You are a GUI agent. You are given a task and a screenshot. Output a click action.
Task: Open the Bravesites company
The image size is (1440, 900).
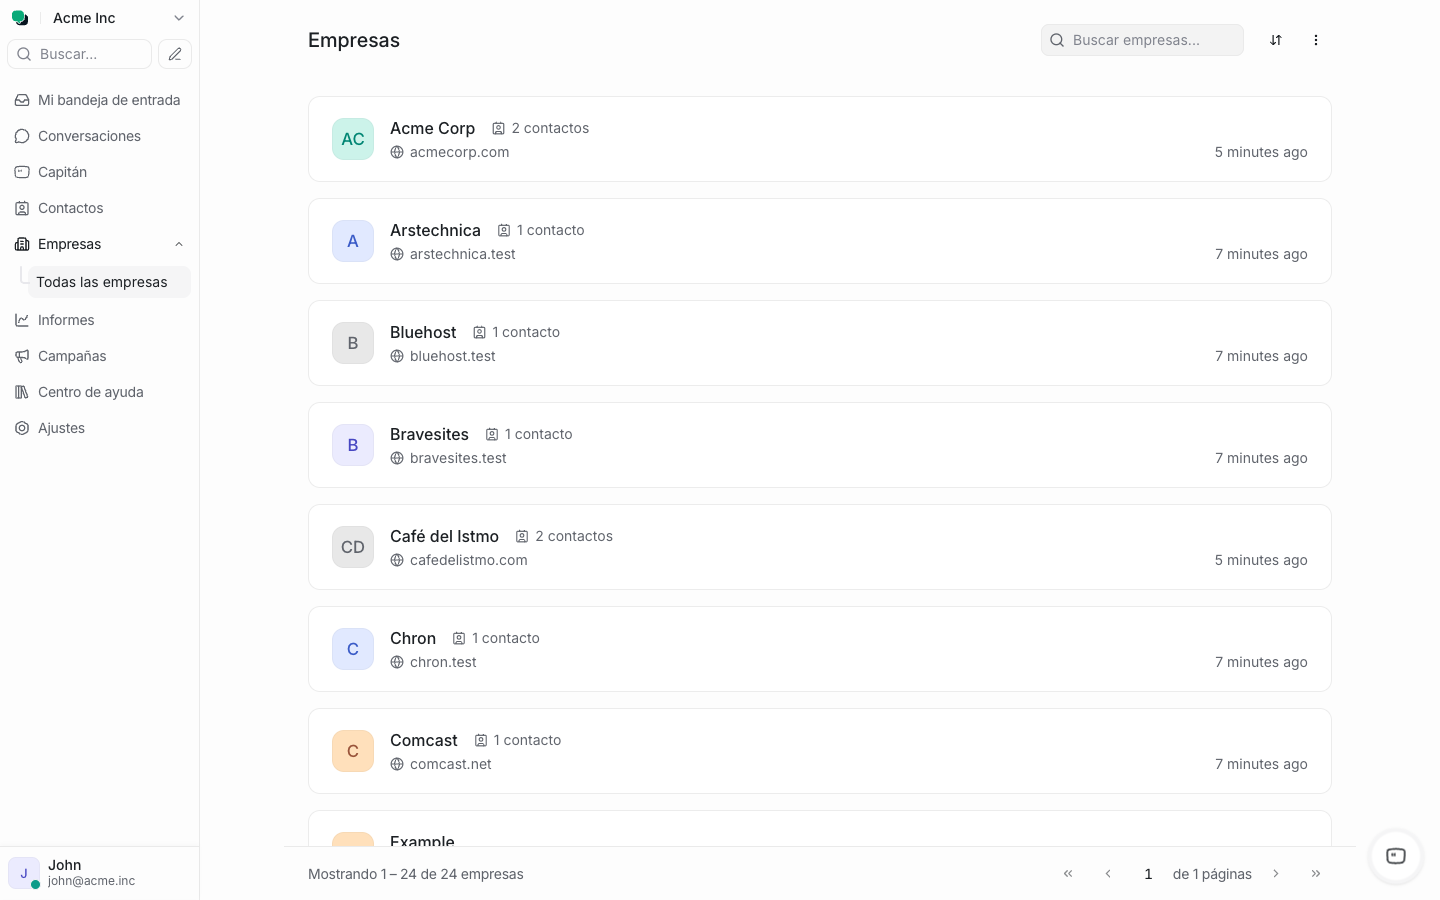[820, 445]
